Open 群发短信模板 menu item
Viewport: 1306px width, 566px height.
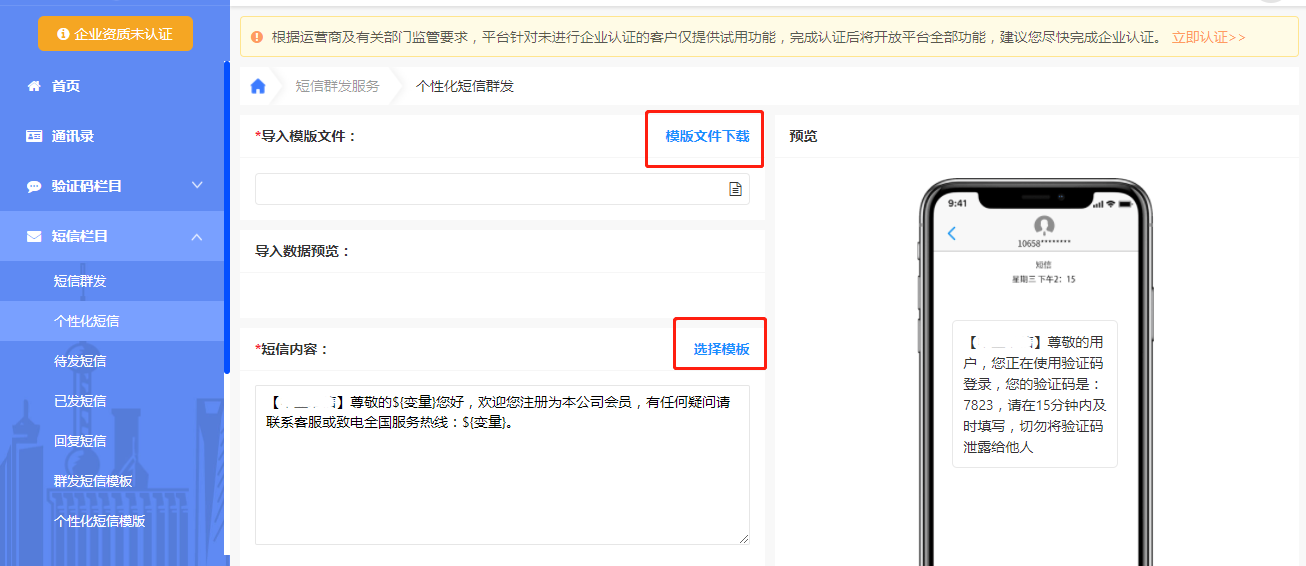coord(93,481)
